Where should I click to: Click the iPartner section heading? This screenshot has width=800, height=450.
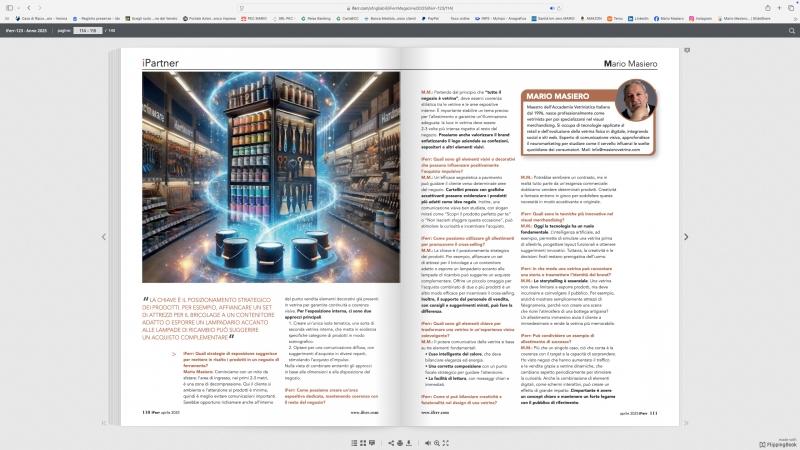coord(160,63)
